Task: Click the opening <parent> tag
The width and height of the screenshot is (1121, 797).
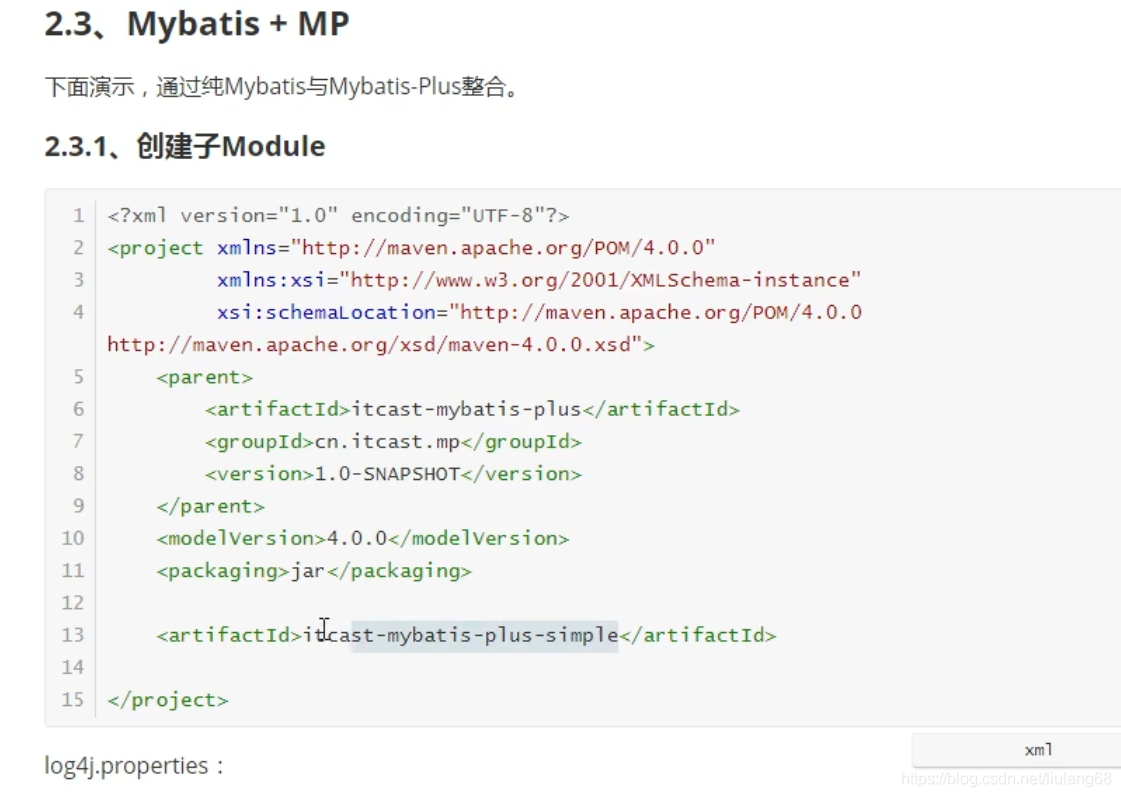Action: pyautogui.click(x=204, y=377)
